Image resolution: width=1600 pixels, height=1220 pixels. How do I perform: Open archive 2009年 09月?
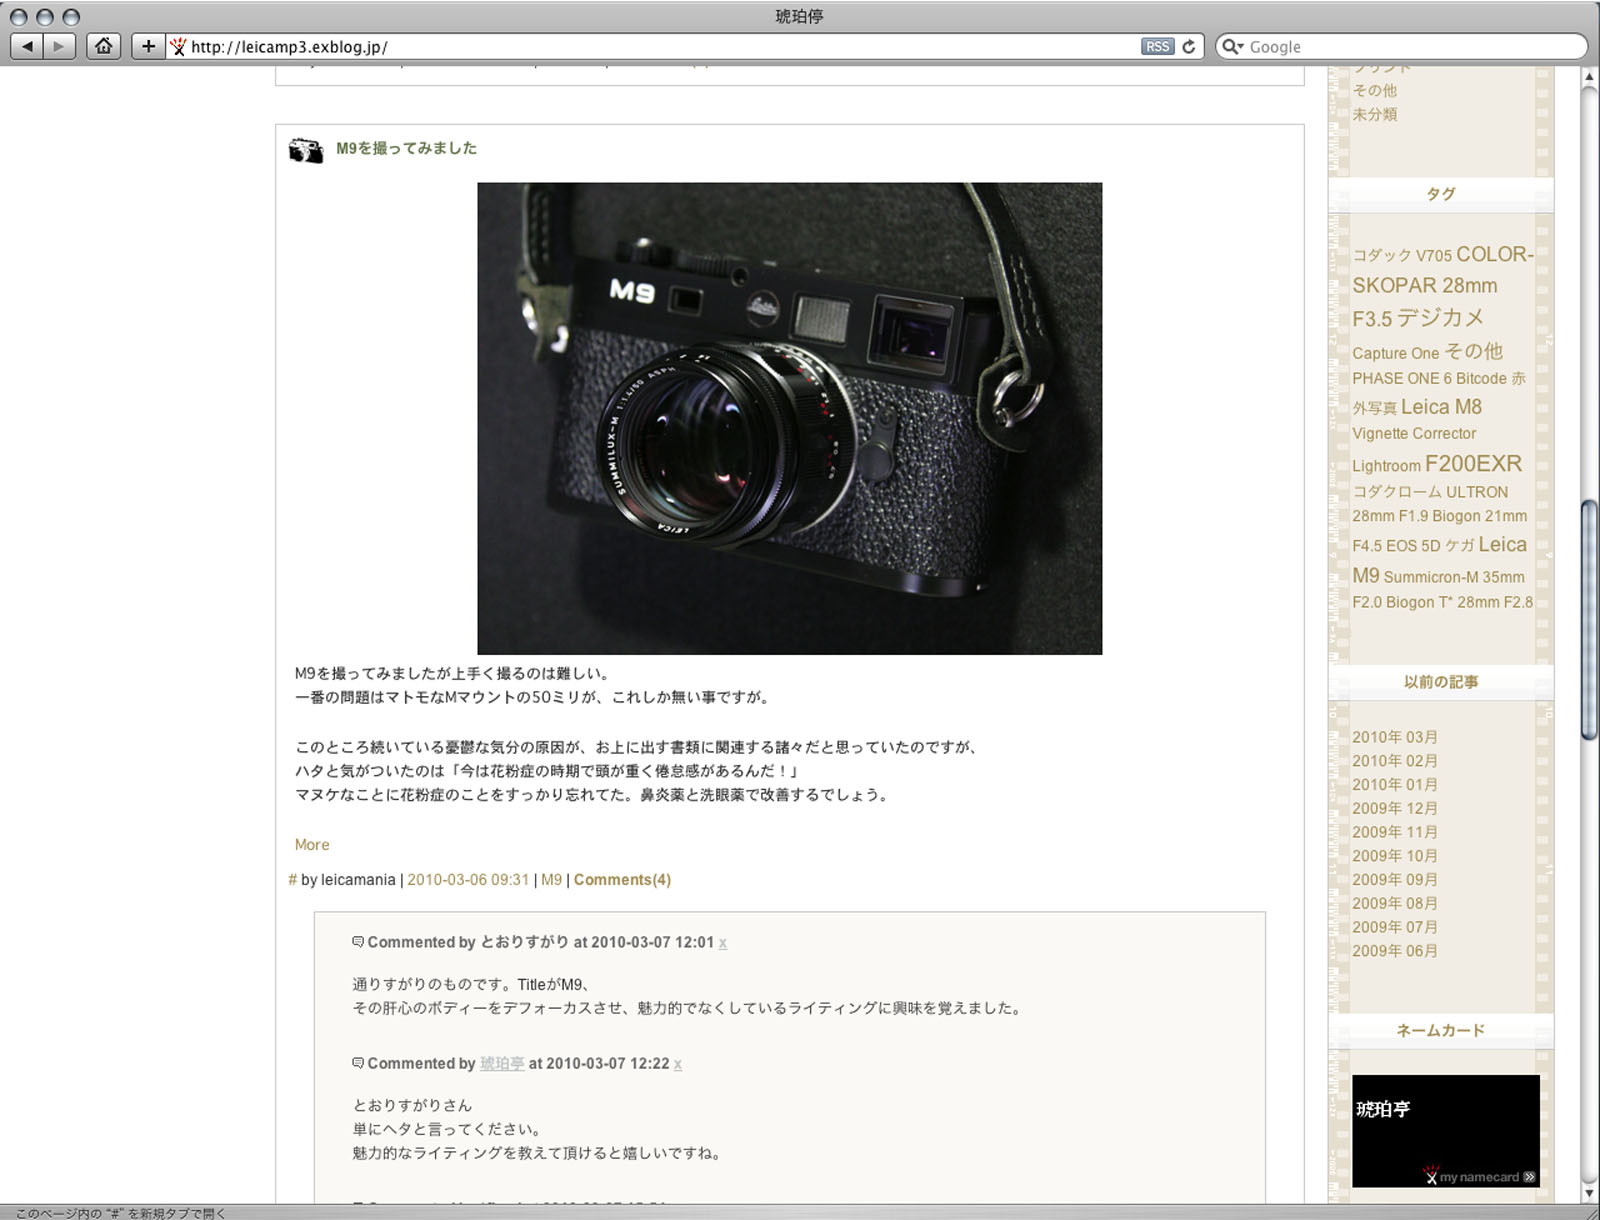1395,880
